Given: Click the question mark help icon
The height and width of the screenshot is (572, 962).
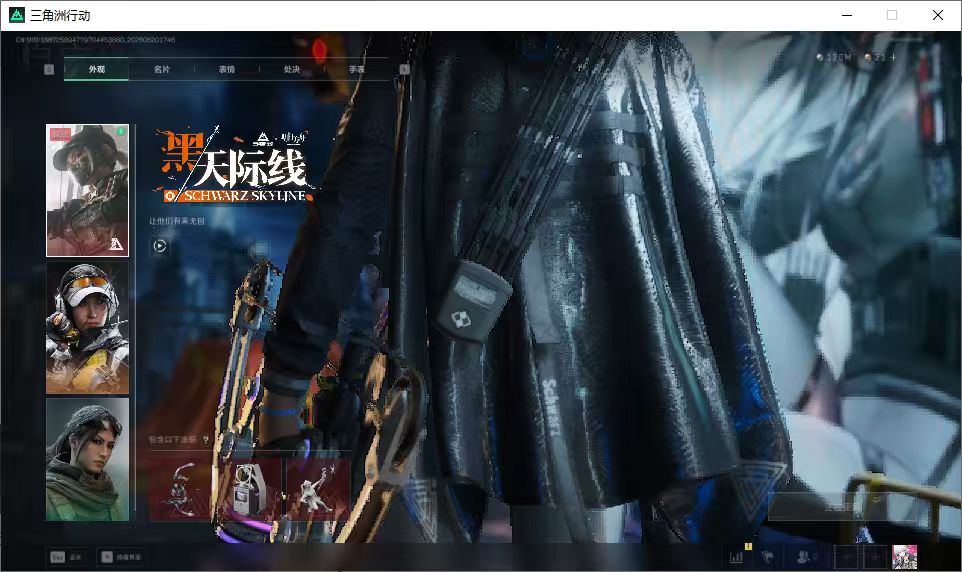Looking at the screenshot, I should pyautogui.click(x=206, y=439).
